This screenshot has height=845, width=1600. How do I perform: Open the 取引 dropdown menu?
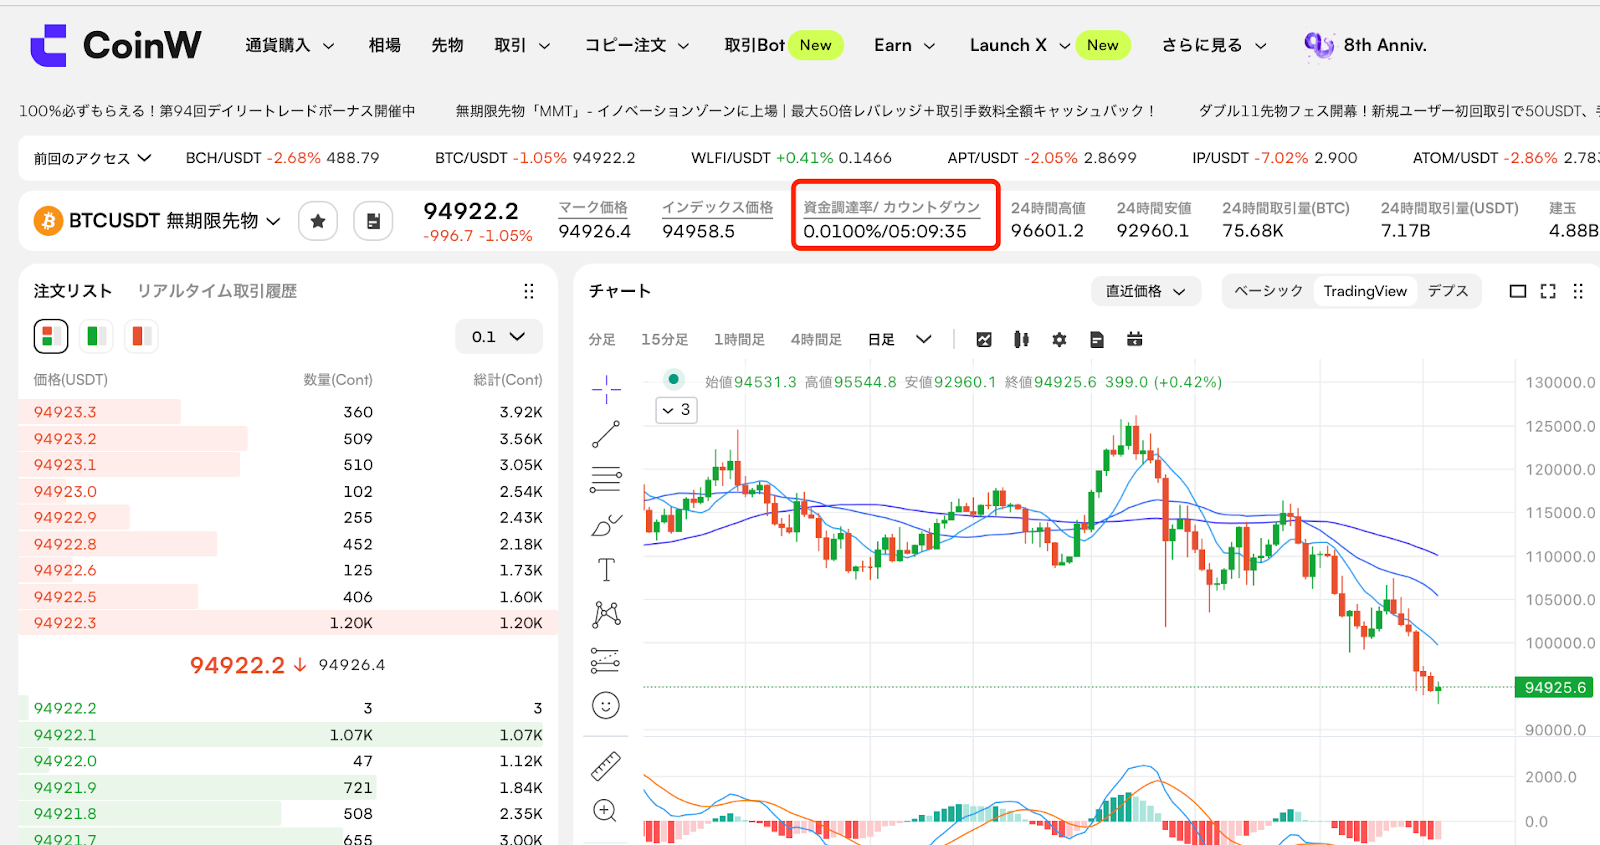523,45
